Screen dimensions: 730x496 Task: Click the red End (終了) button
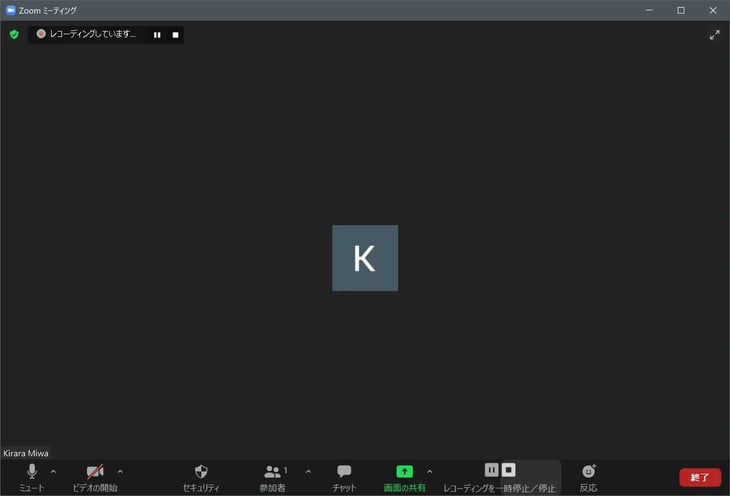pyautogui.click(x=700, y=477)
